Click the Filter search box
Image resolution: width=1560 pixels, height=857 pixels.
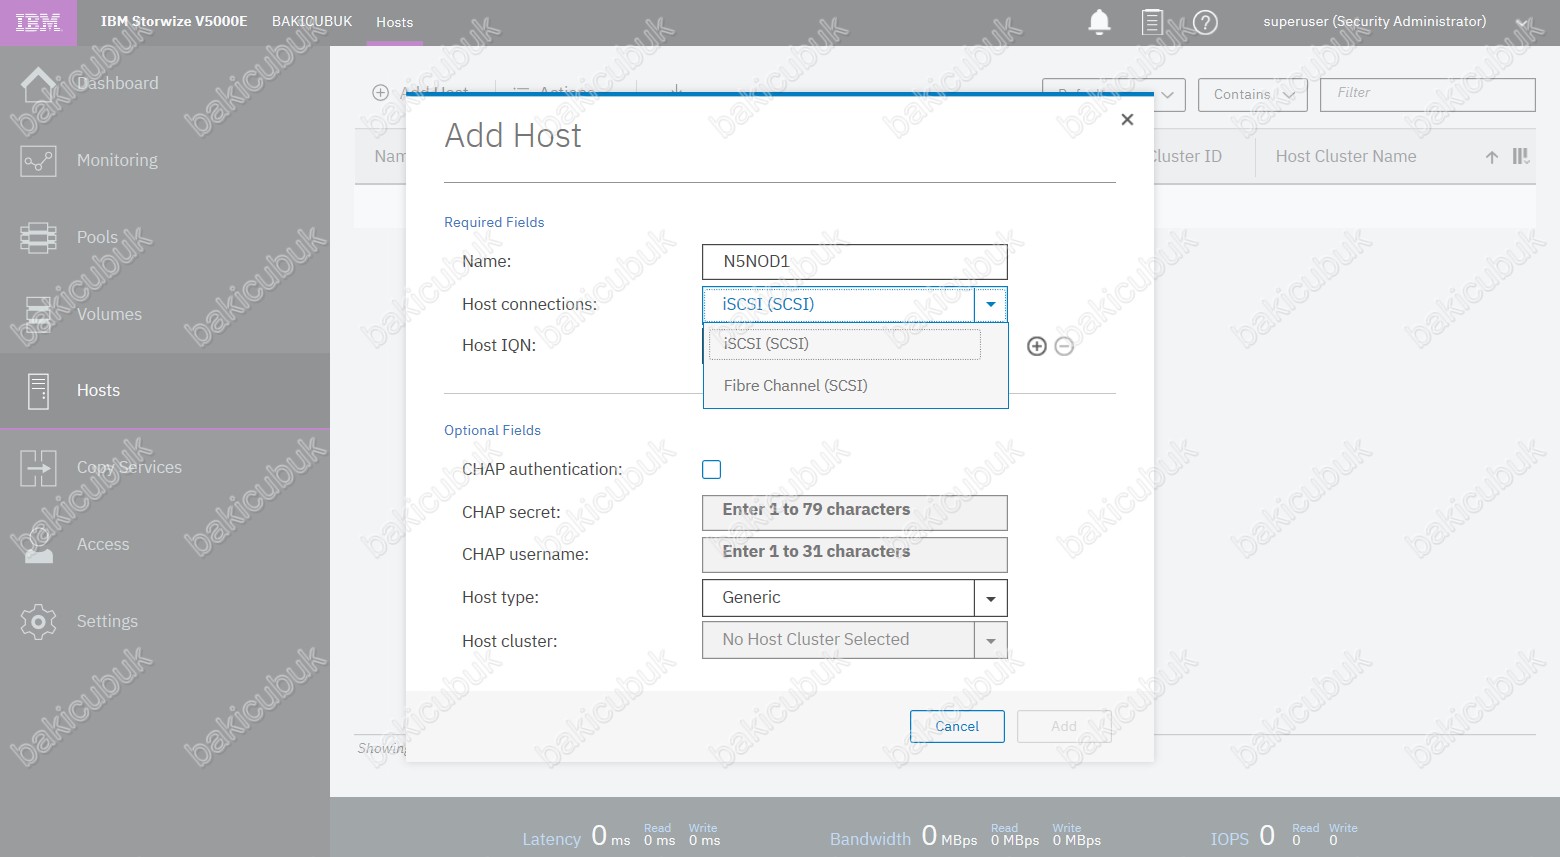[1428, 95]
